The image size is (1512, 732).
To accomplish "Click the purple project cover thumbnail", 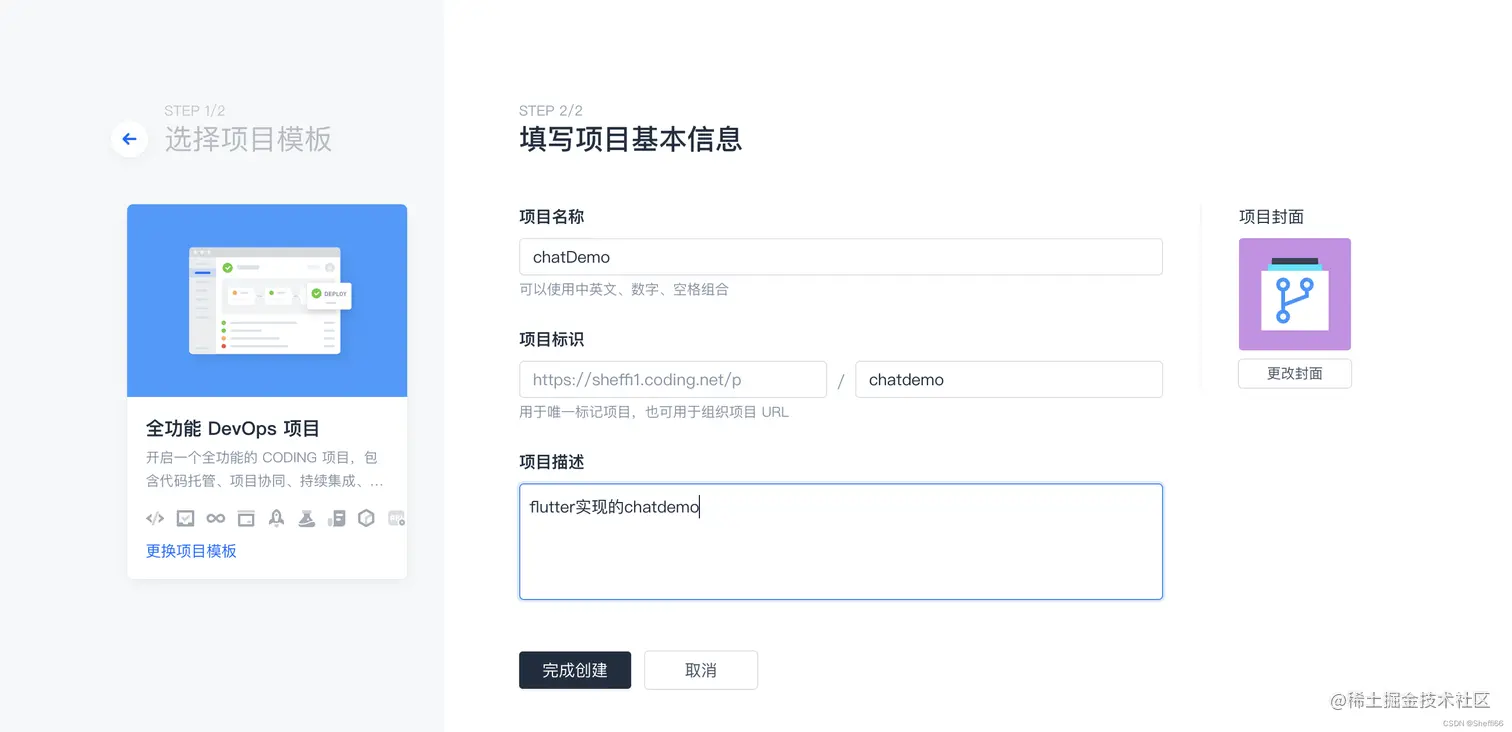I will point(1294,293).
